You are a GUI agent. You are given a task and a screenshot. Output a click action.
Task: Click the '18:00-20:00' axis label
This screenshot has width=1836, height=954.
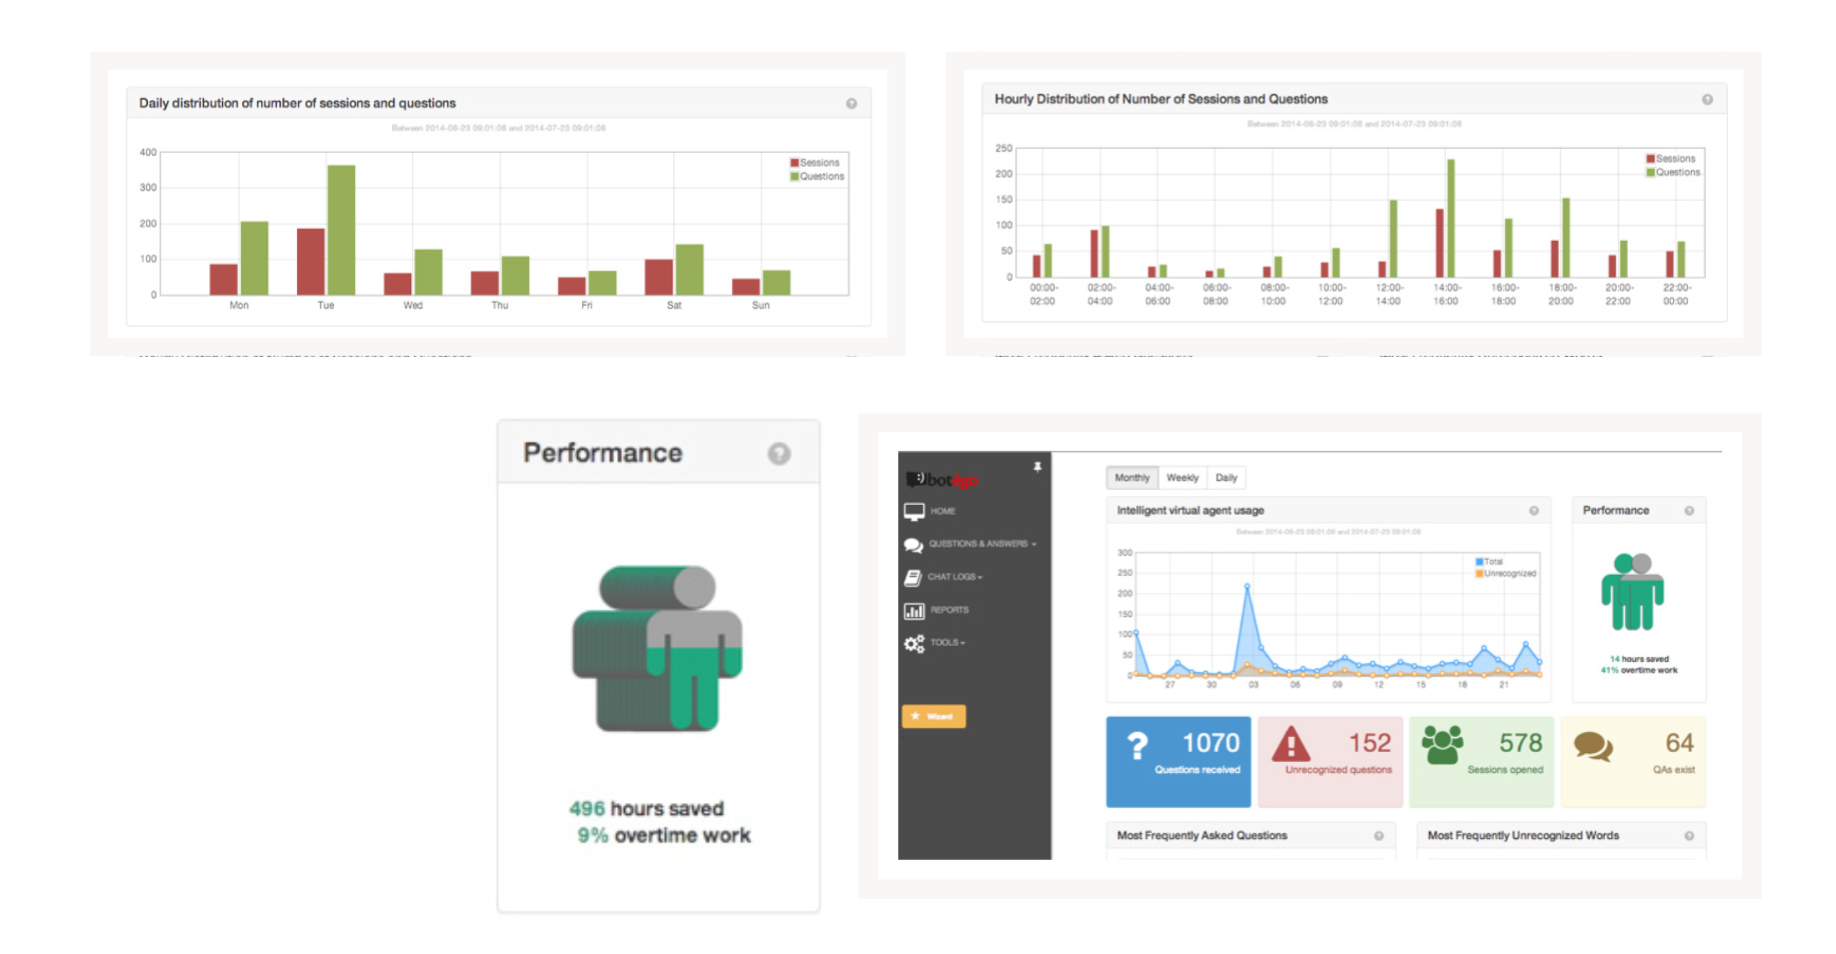pyautogui.click(x=1561, y=295)
